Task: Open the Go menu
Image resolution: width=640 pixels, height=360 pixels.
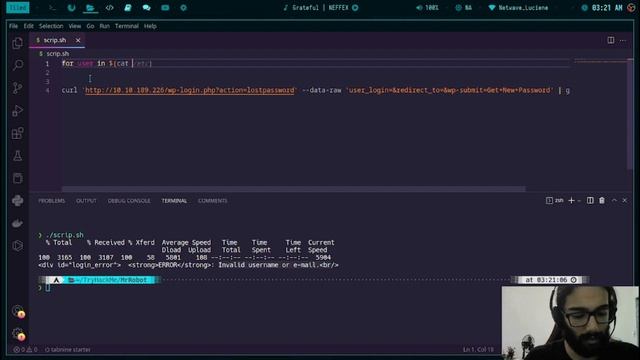Action: tap(90, 26)
